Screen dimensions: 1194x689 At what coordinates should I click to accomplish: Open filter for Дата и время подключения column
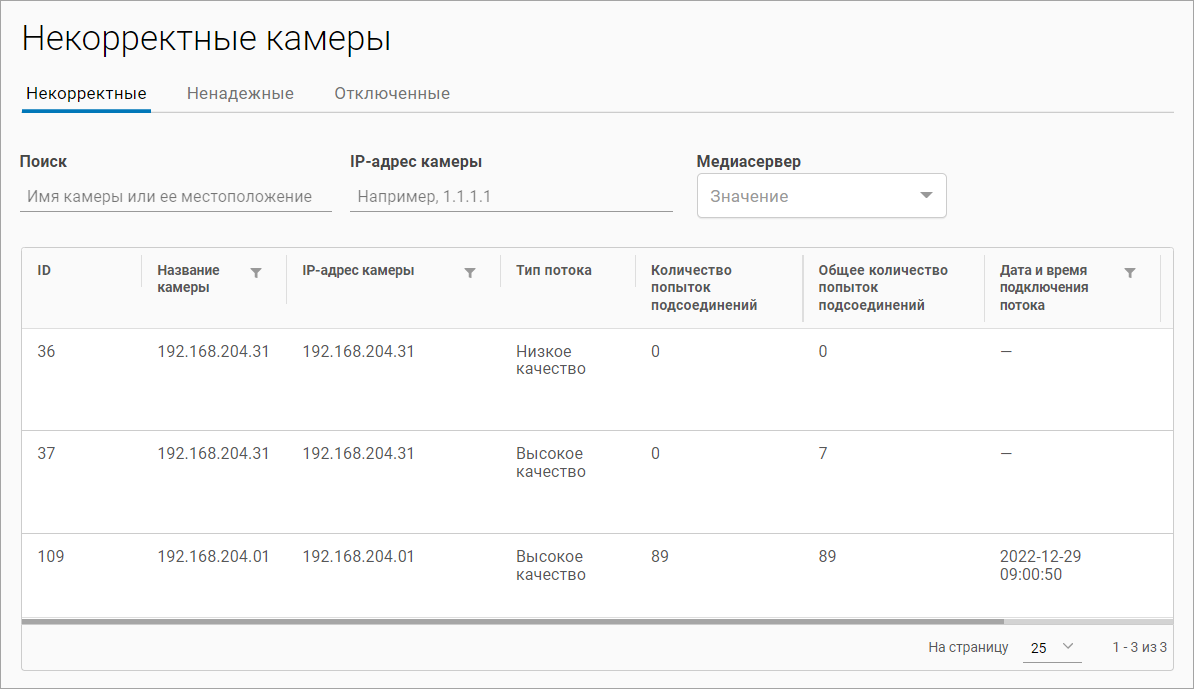(x=1130, y=272)
